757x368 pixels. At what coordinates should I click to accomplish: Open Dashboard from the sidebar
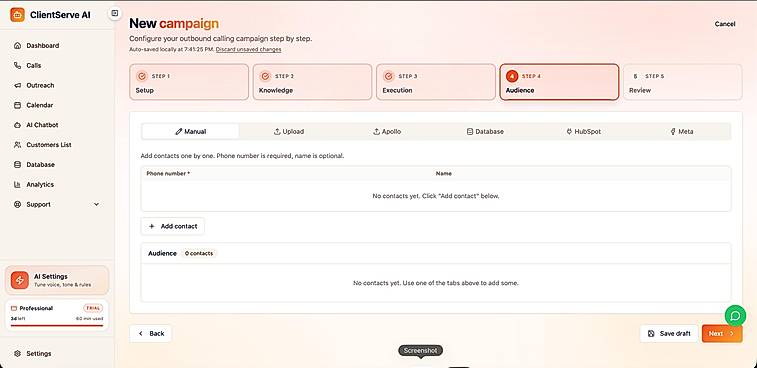57,45
